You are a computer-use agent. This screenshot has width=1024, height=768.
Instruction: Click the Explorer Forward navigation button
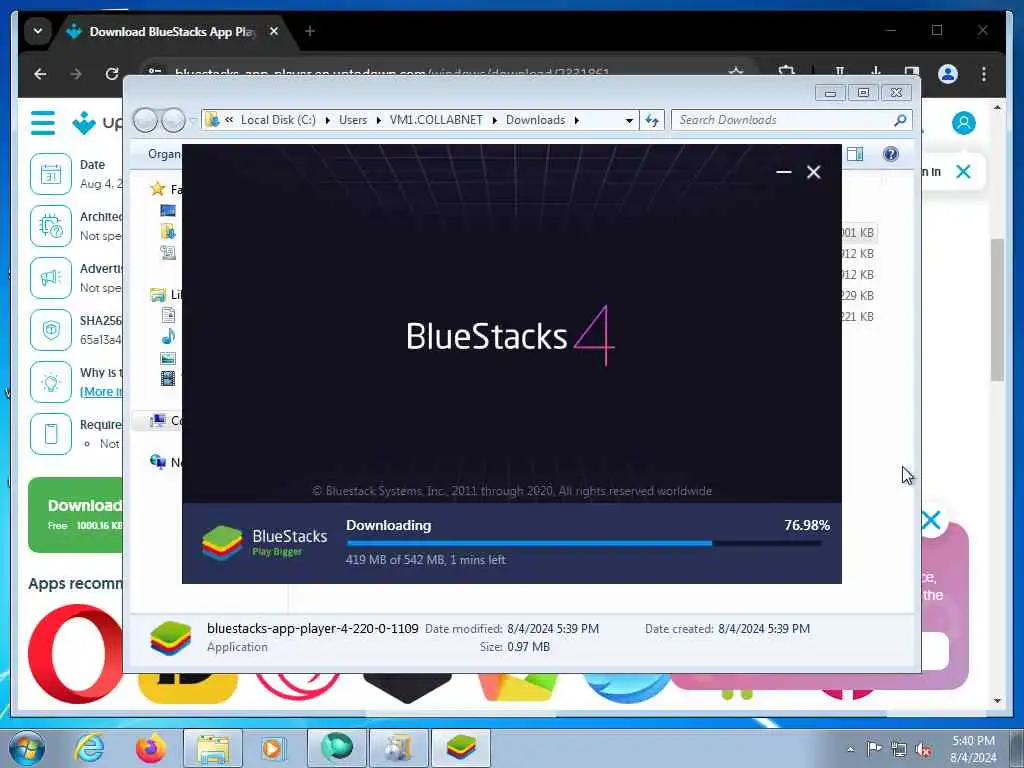point(173,120)
